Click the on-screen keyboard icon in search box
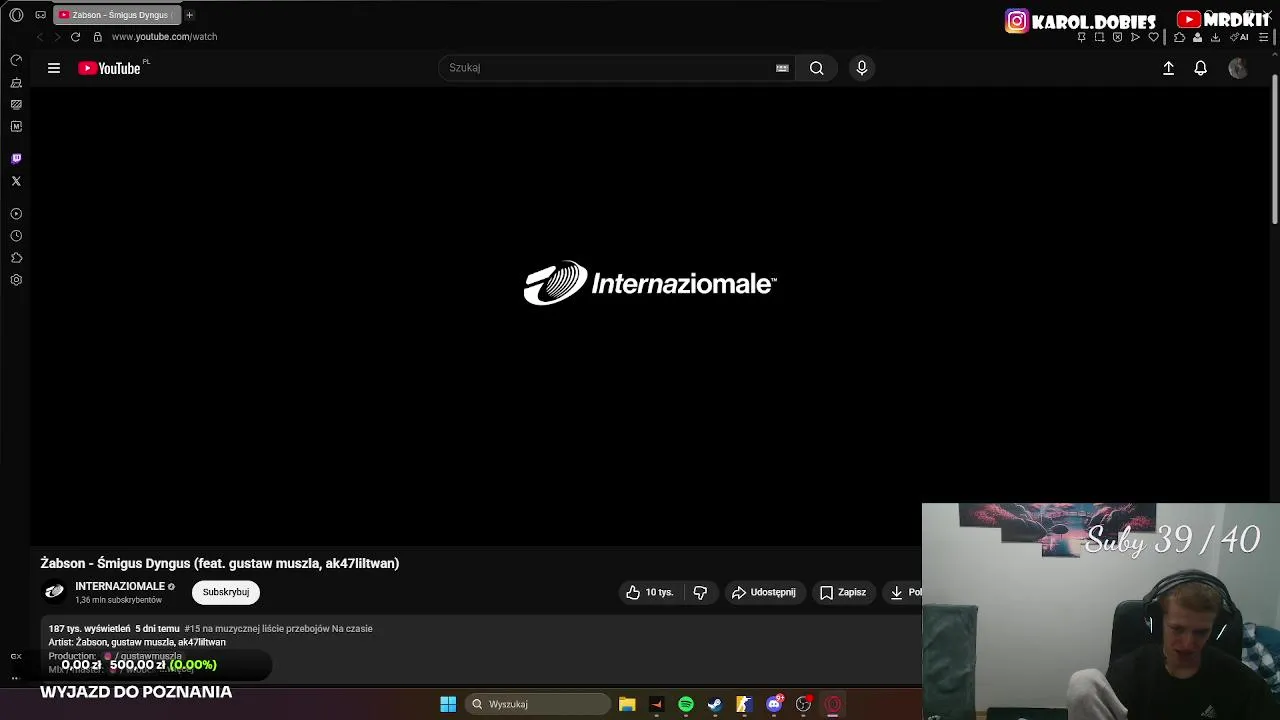 point(782,68)
